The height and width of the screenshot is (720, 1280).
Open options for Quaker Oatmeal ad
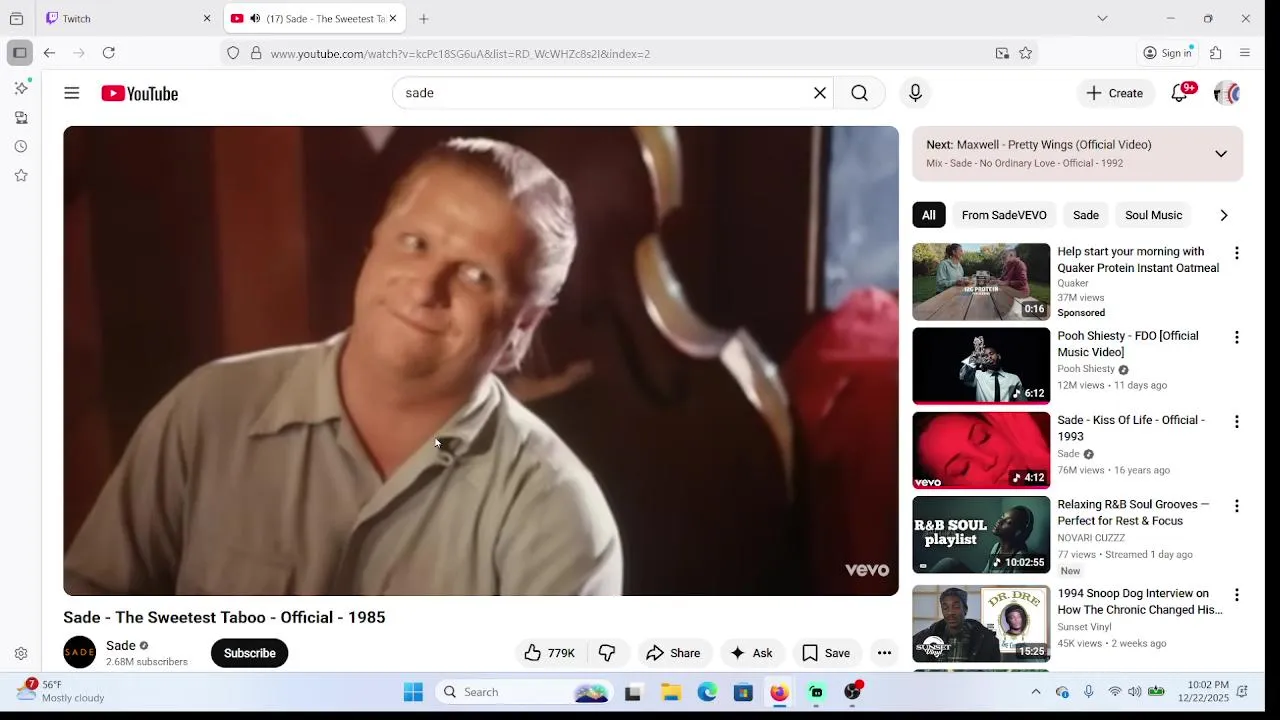(x=1236, y=253)
